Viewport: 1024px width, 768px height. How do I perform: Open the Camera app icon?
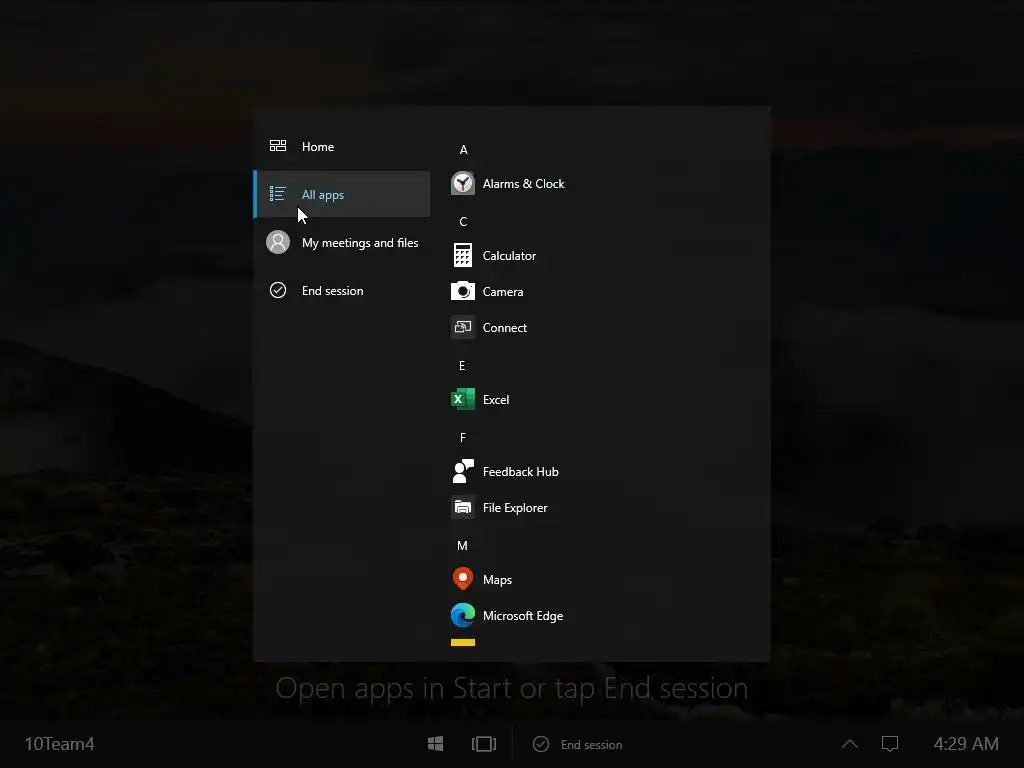pyautogui.click(x=463, y=291)
